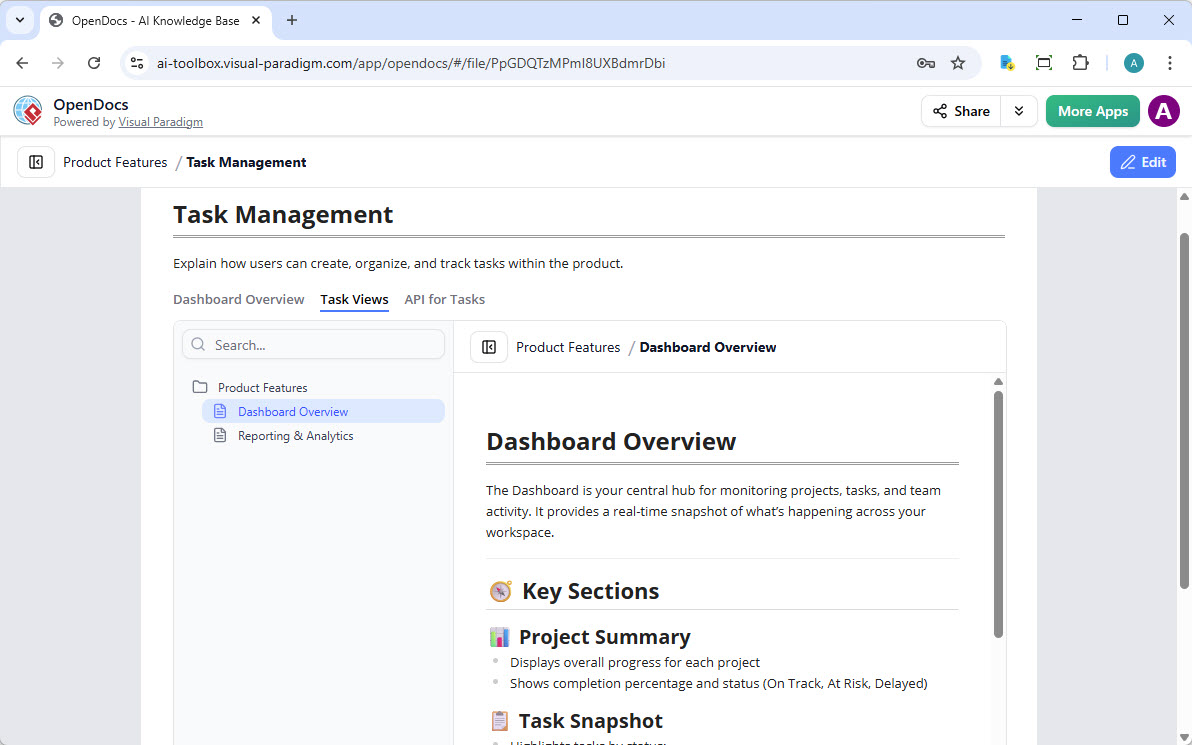Open the tab search dropdown arrow
Screen dimensions: 1192x745
(20, 20)
